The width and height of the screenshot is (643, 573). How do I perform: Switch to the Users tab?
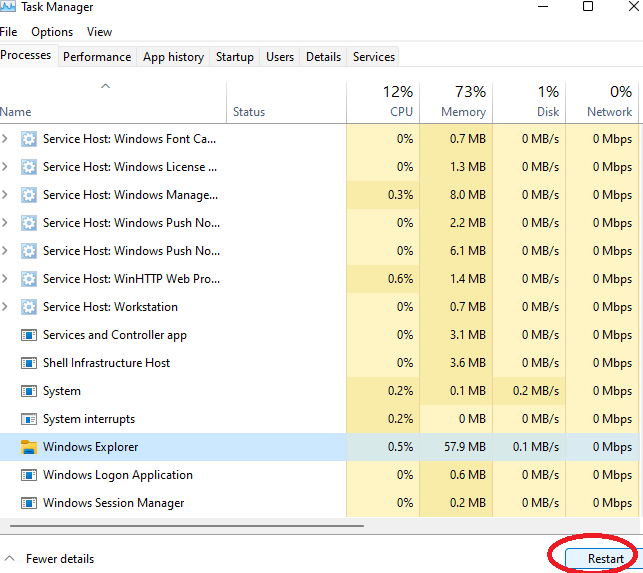pyautogui.click(x=280, y=57)
